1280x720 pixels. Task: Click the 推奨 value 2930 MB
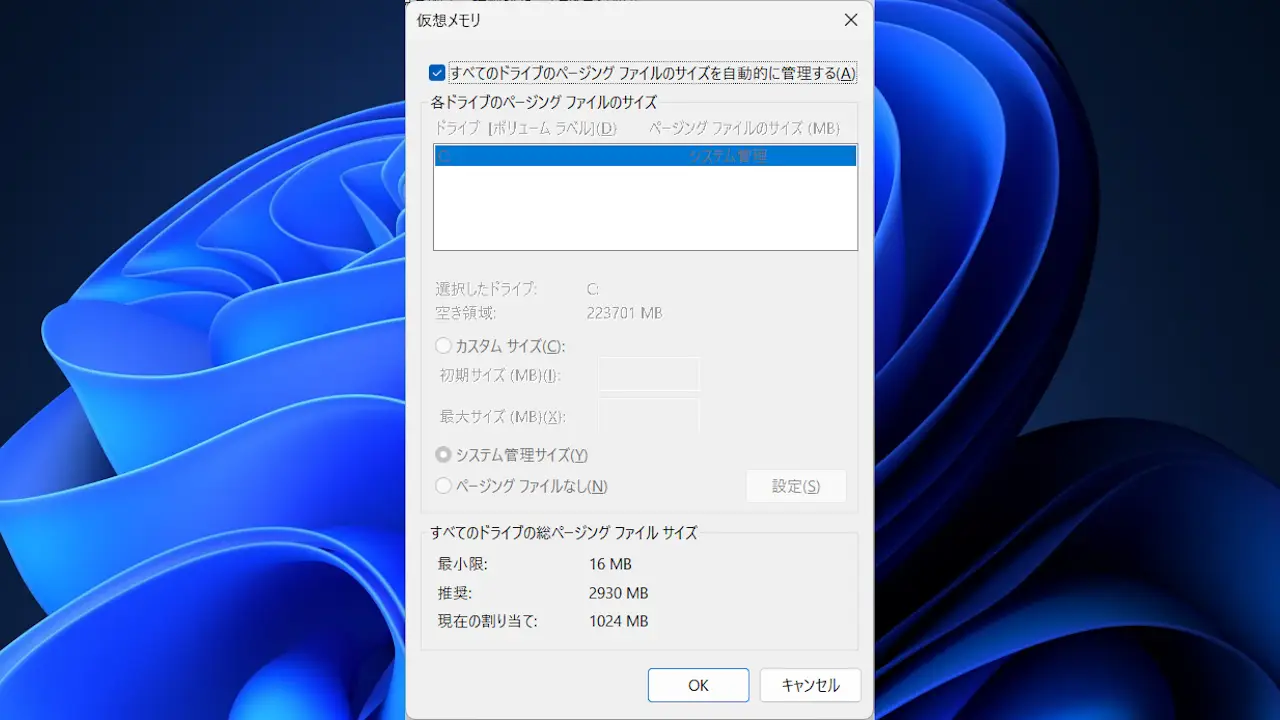tap(618, 592)
